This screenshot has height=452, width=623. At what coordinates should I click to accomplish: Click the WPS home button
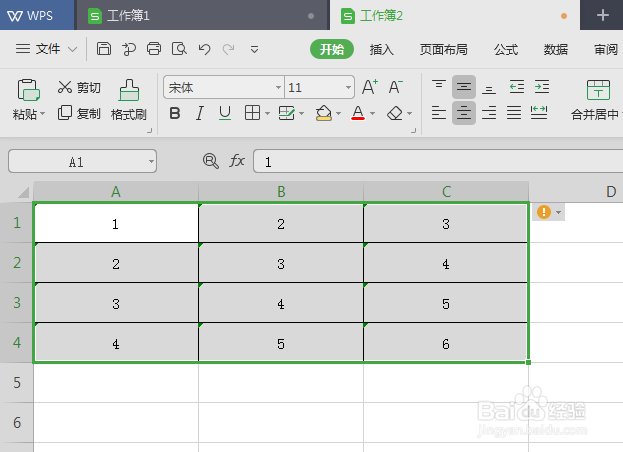tap(37, 15)
